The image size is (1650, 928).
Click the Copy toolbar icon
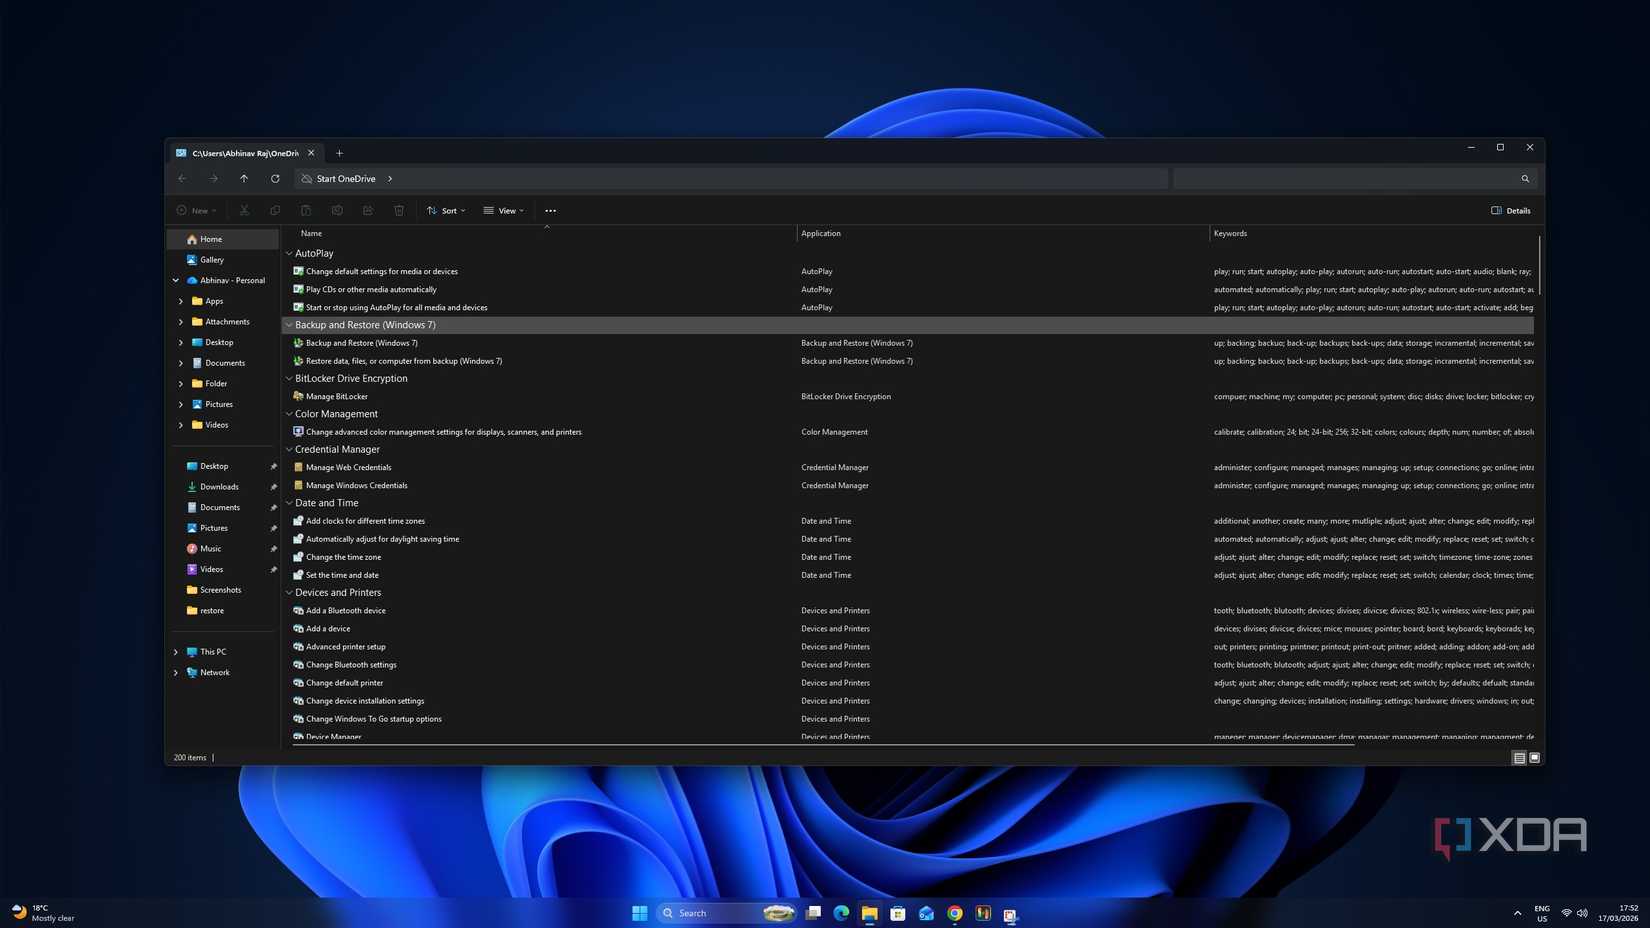(275, 211)
